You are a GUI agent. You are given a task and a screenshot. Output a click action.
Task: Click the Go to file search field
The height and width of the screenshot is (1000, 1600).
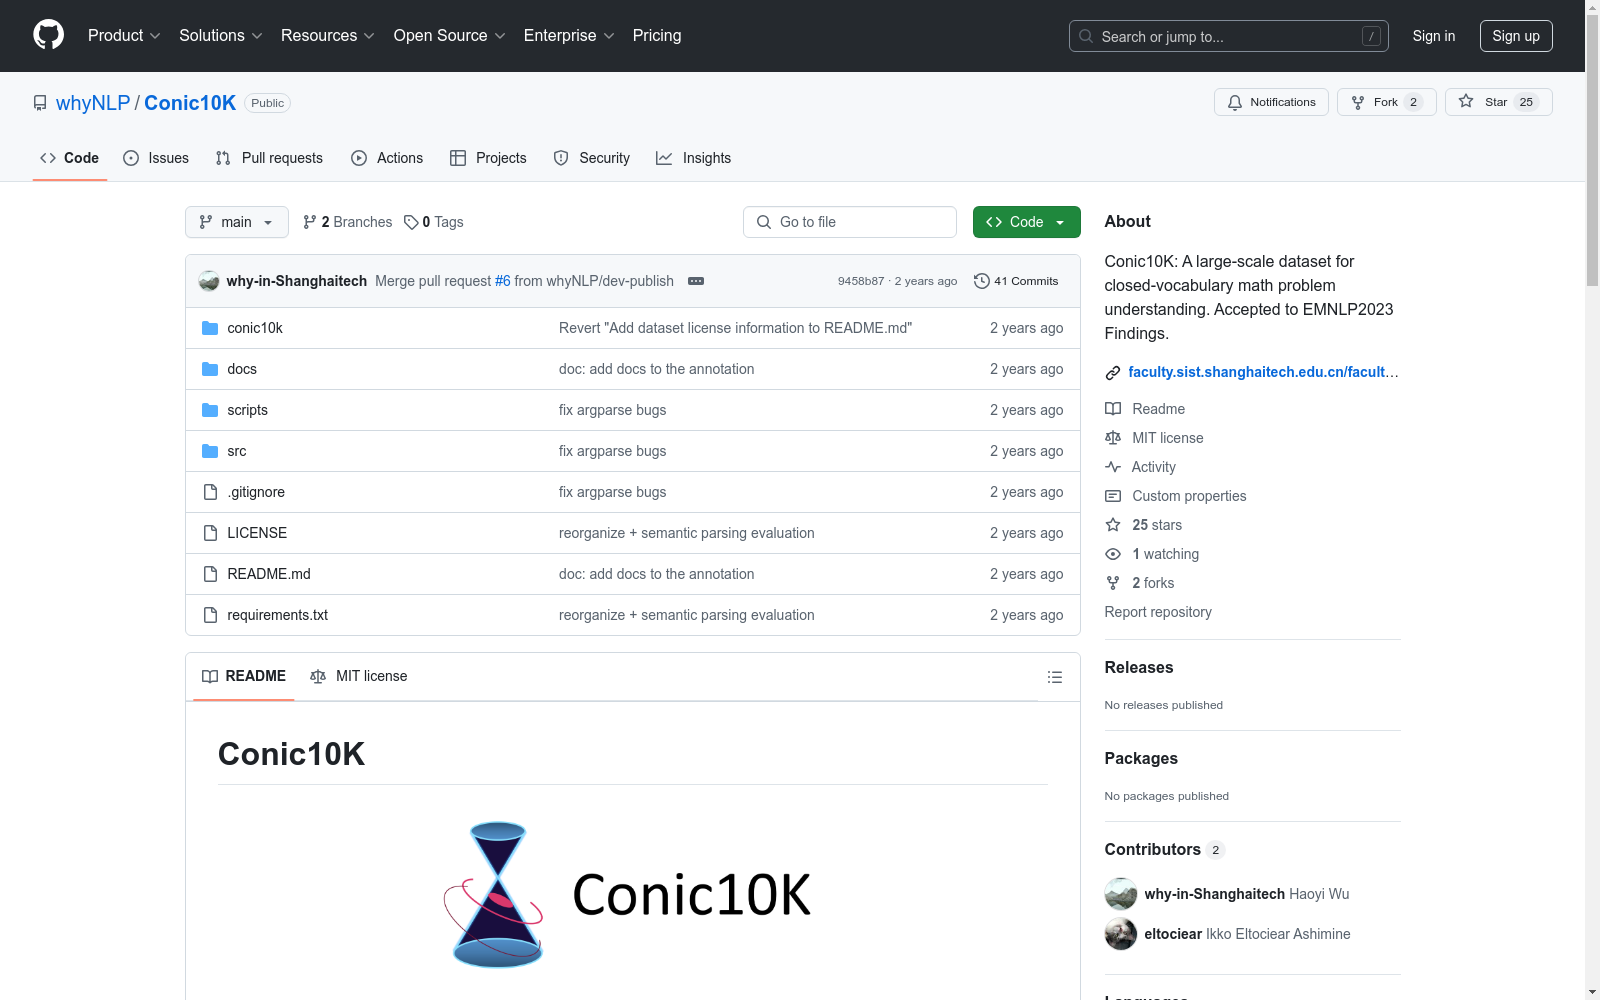tap(850, 222)
